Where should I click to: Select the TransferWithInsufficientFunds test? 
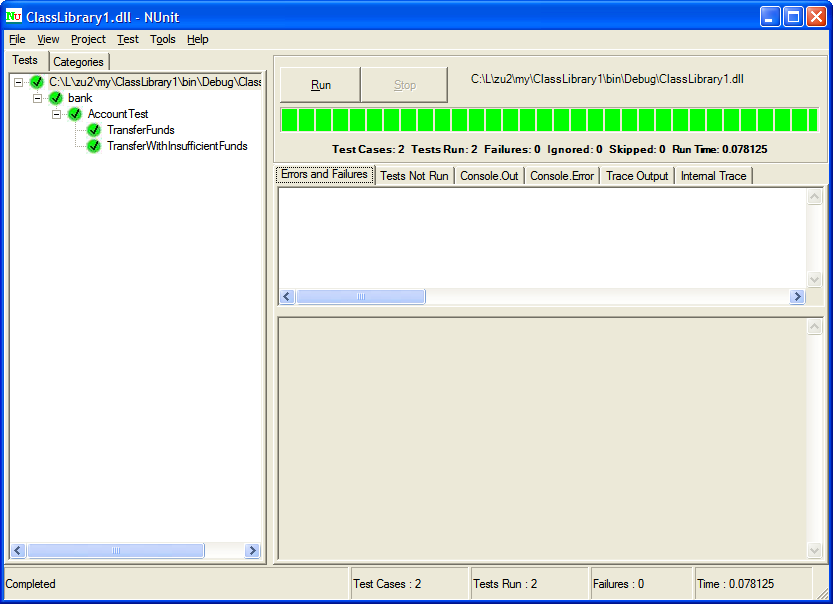177,146
